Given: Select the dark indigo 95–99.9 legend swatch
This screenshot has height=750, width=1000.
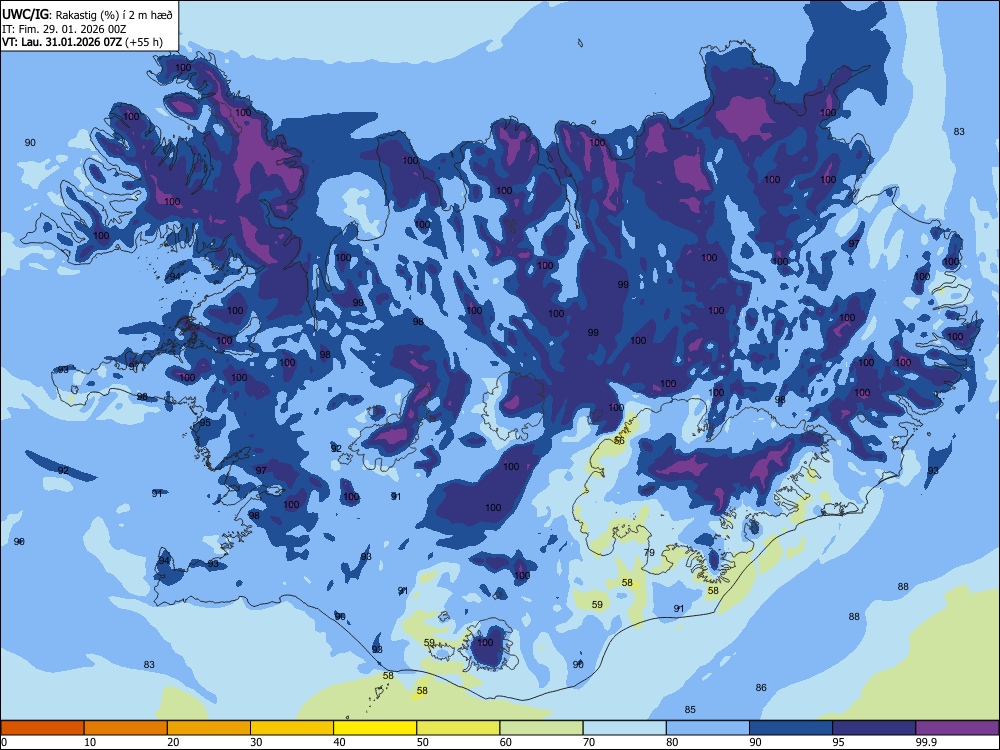Looking at the screenshot, I should coord(874,728).
